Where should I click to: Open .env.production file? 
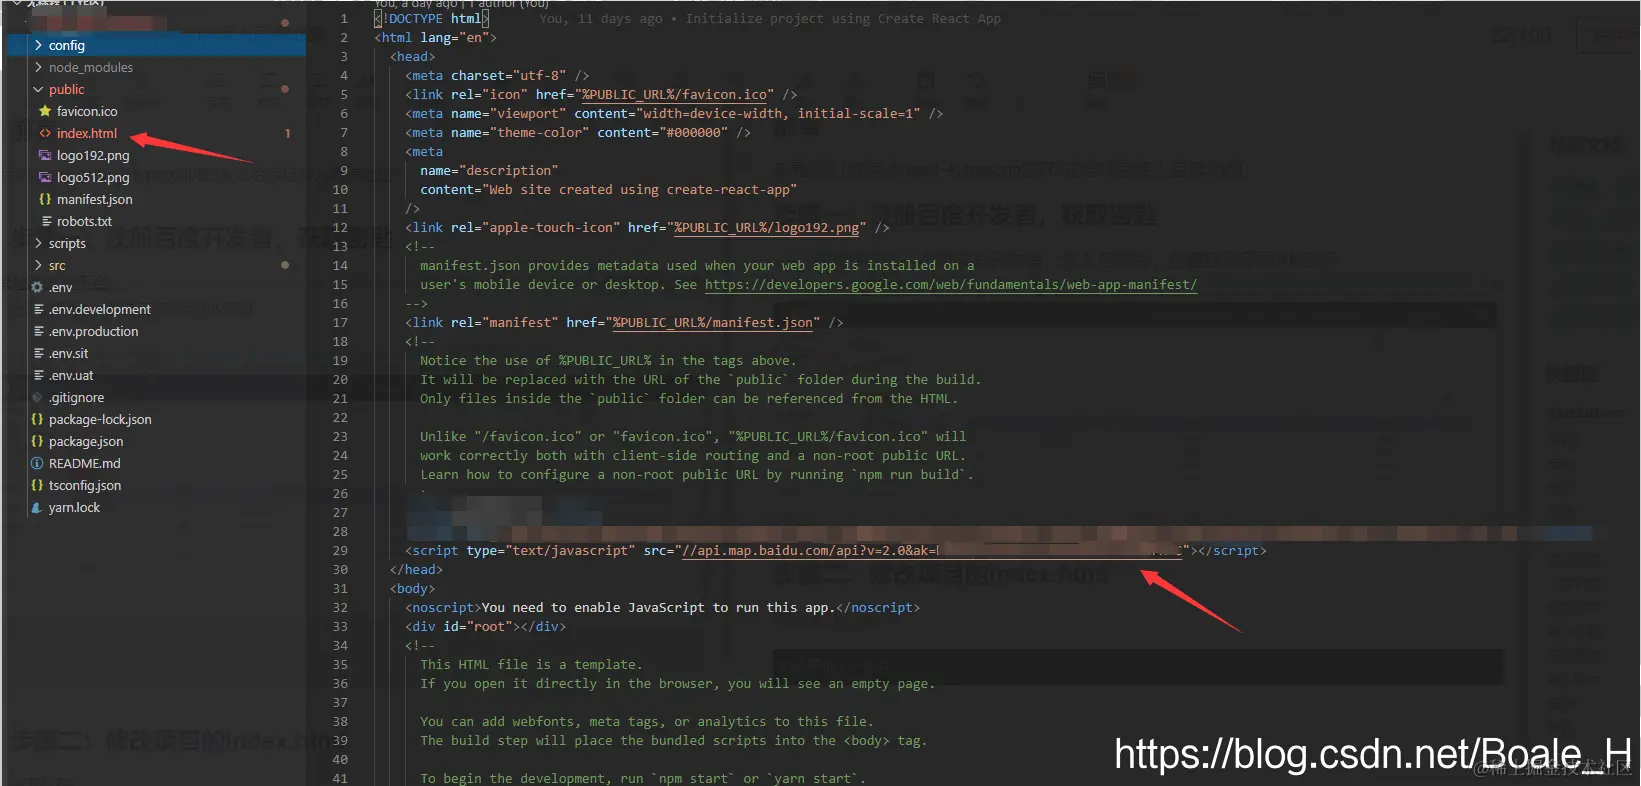(94, 331)
